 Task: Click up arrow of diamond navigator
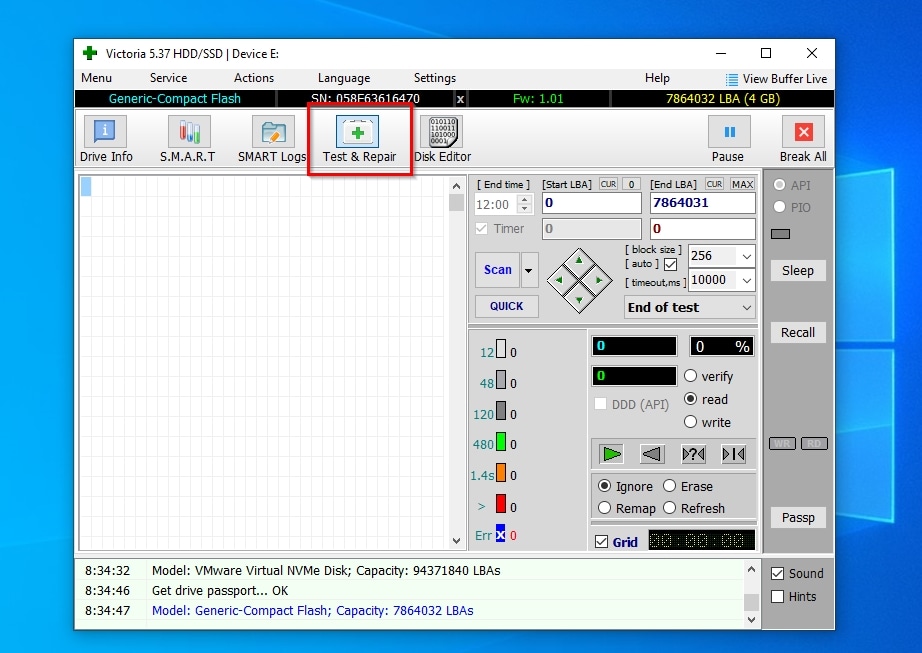coord(579,260)
